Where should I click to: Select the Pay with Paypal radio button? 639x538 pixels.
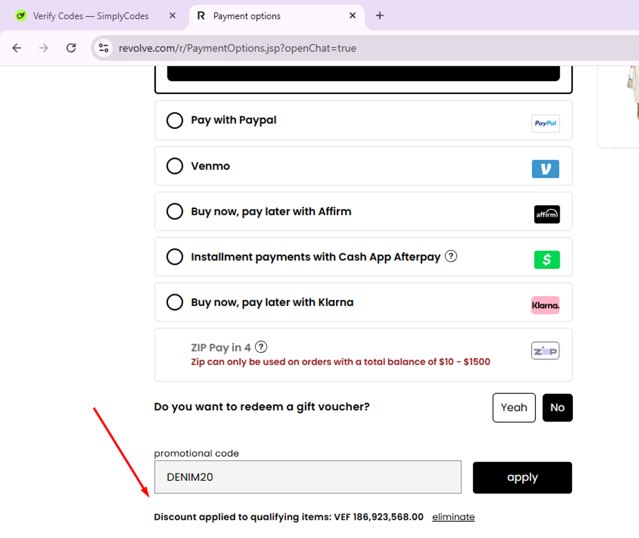tap(174, 120)
